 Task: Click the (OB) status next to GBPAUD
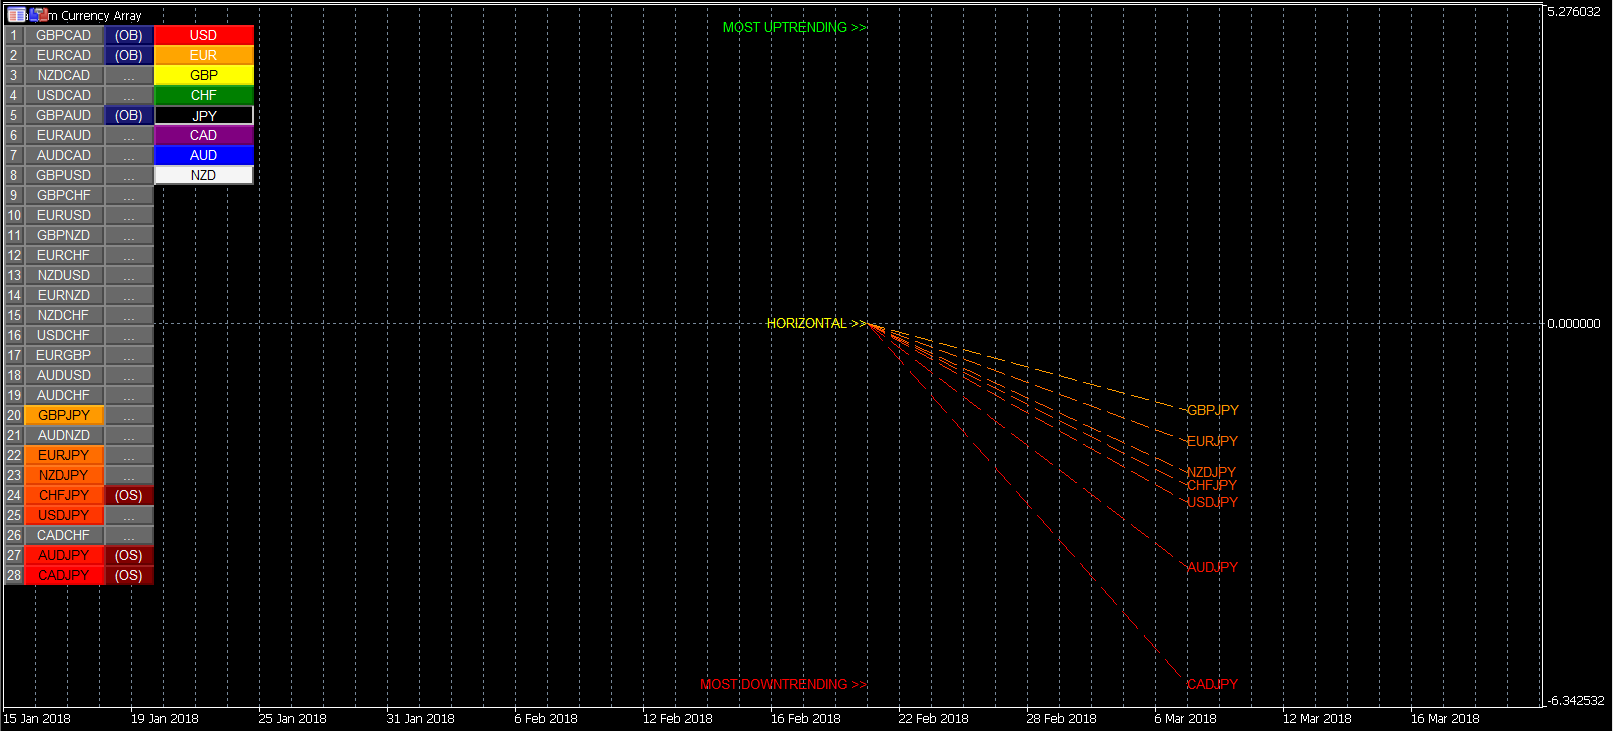point(128,115)
